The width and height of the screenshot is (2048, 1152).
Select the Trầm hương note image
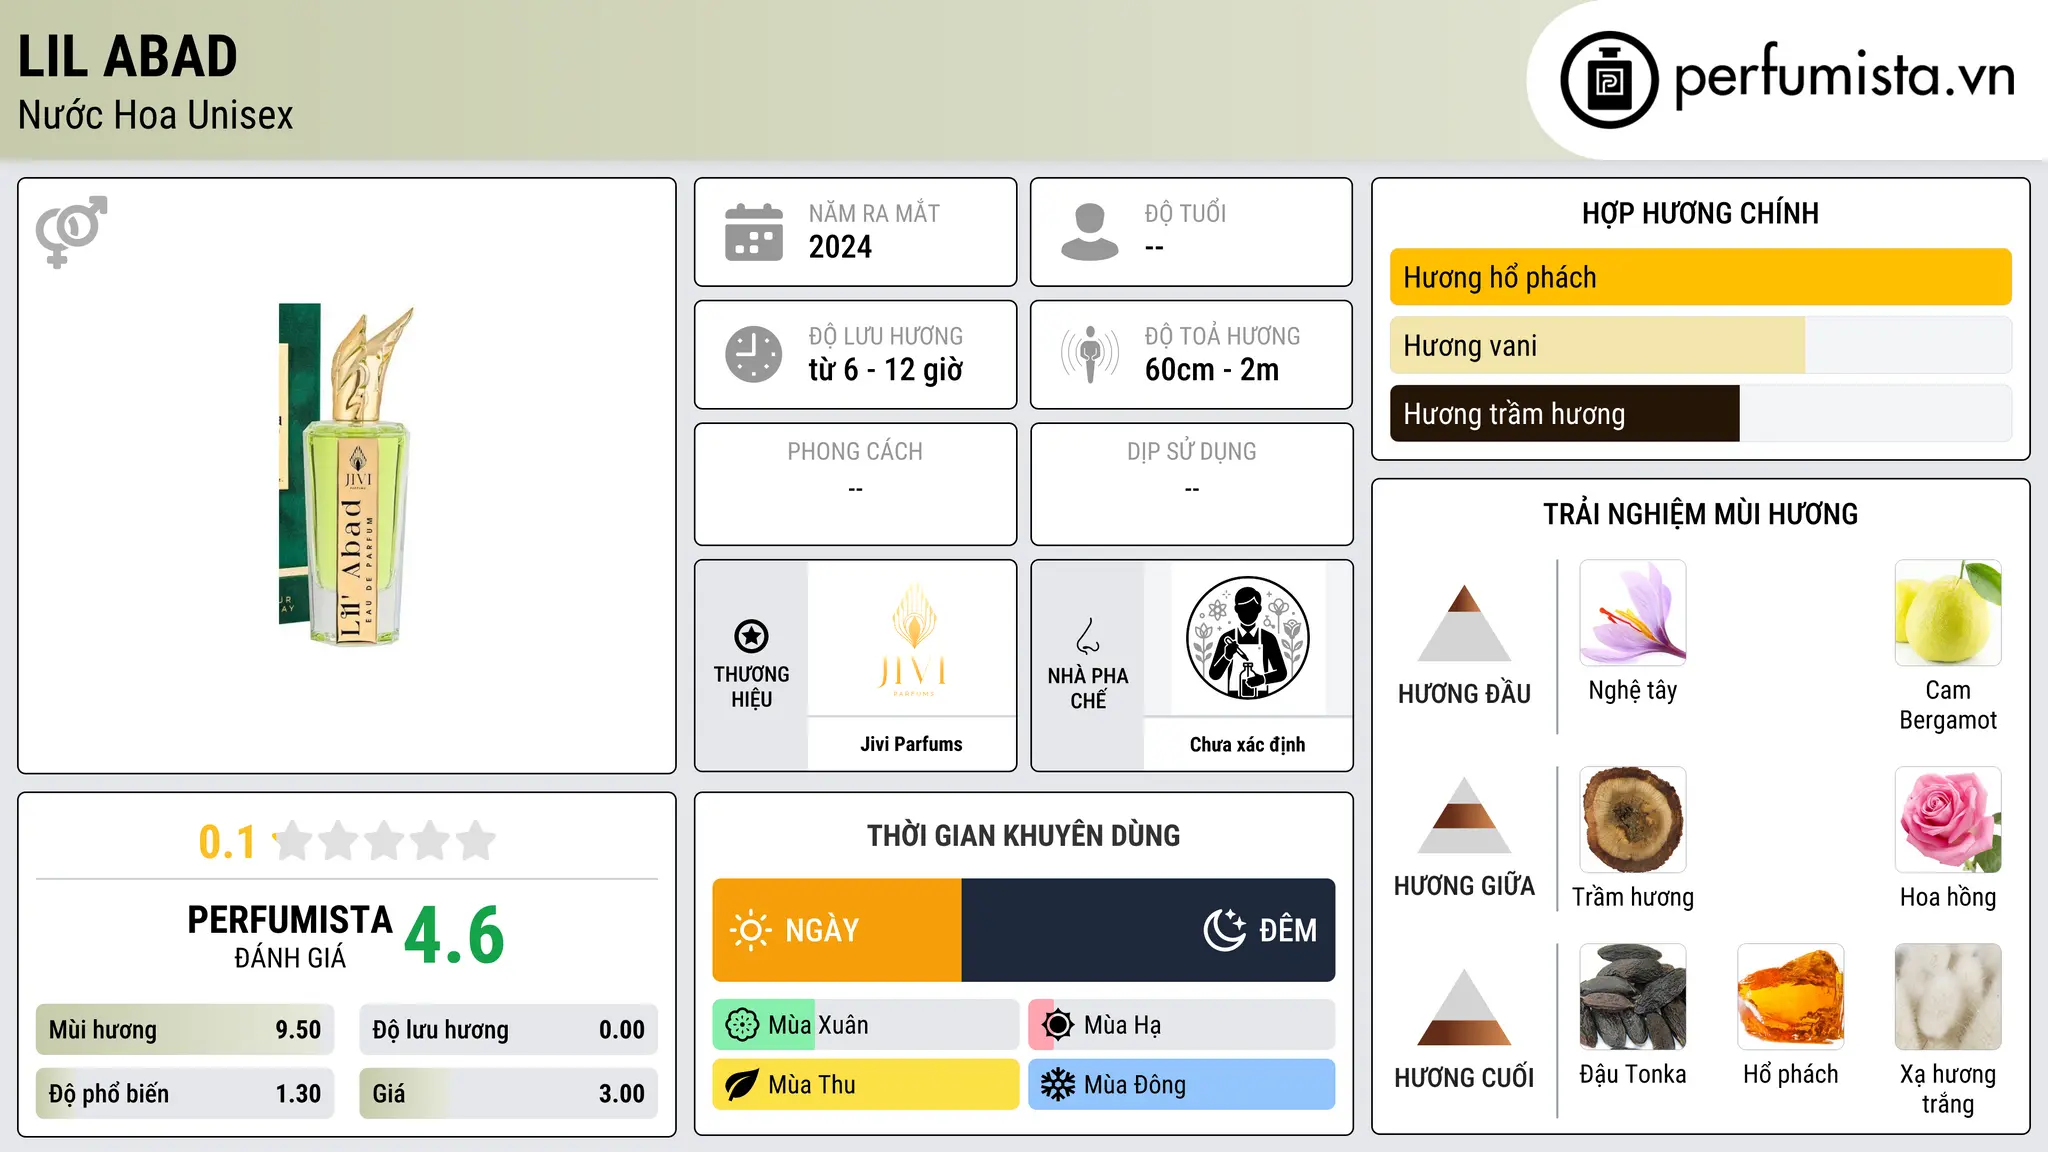(1633, 819)
